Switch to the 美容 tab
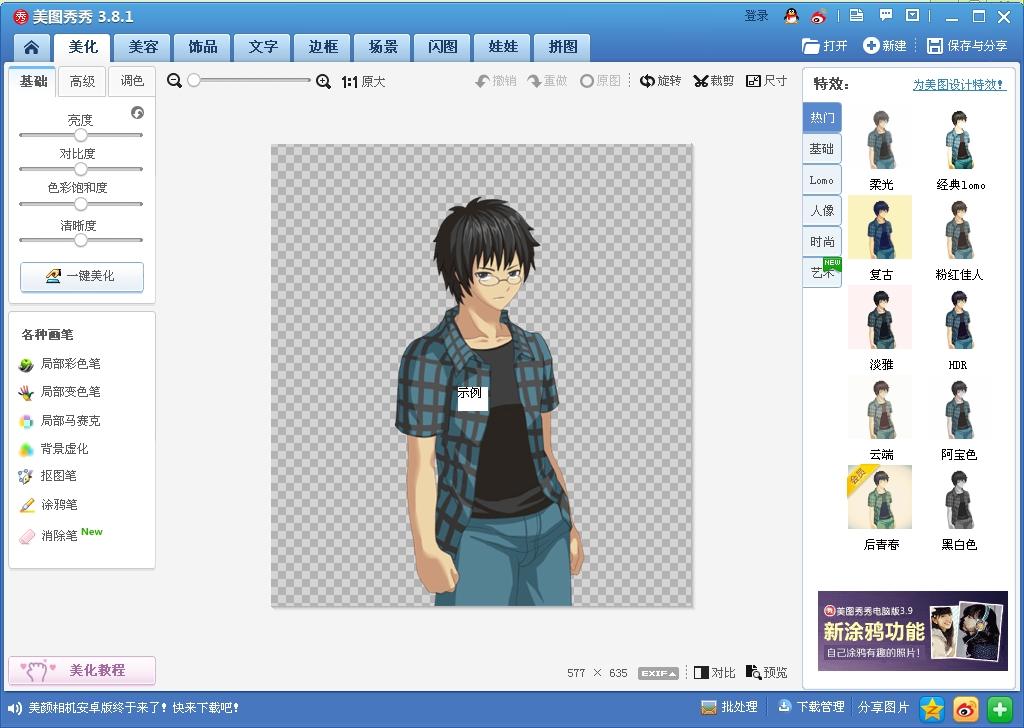The image size is (1024, 728). (143, 48)
